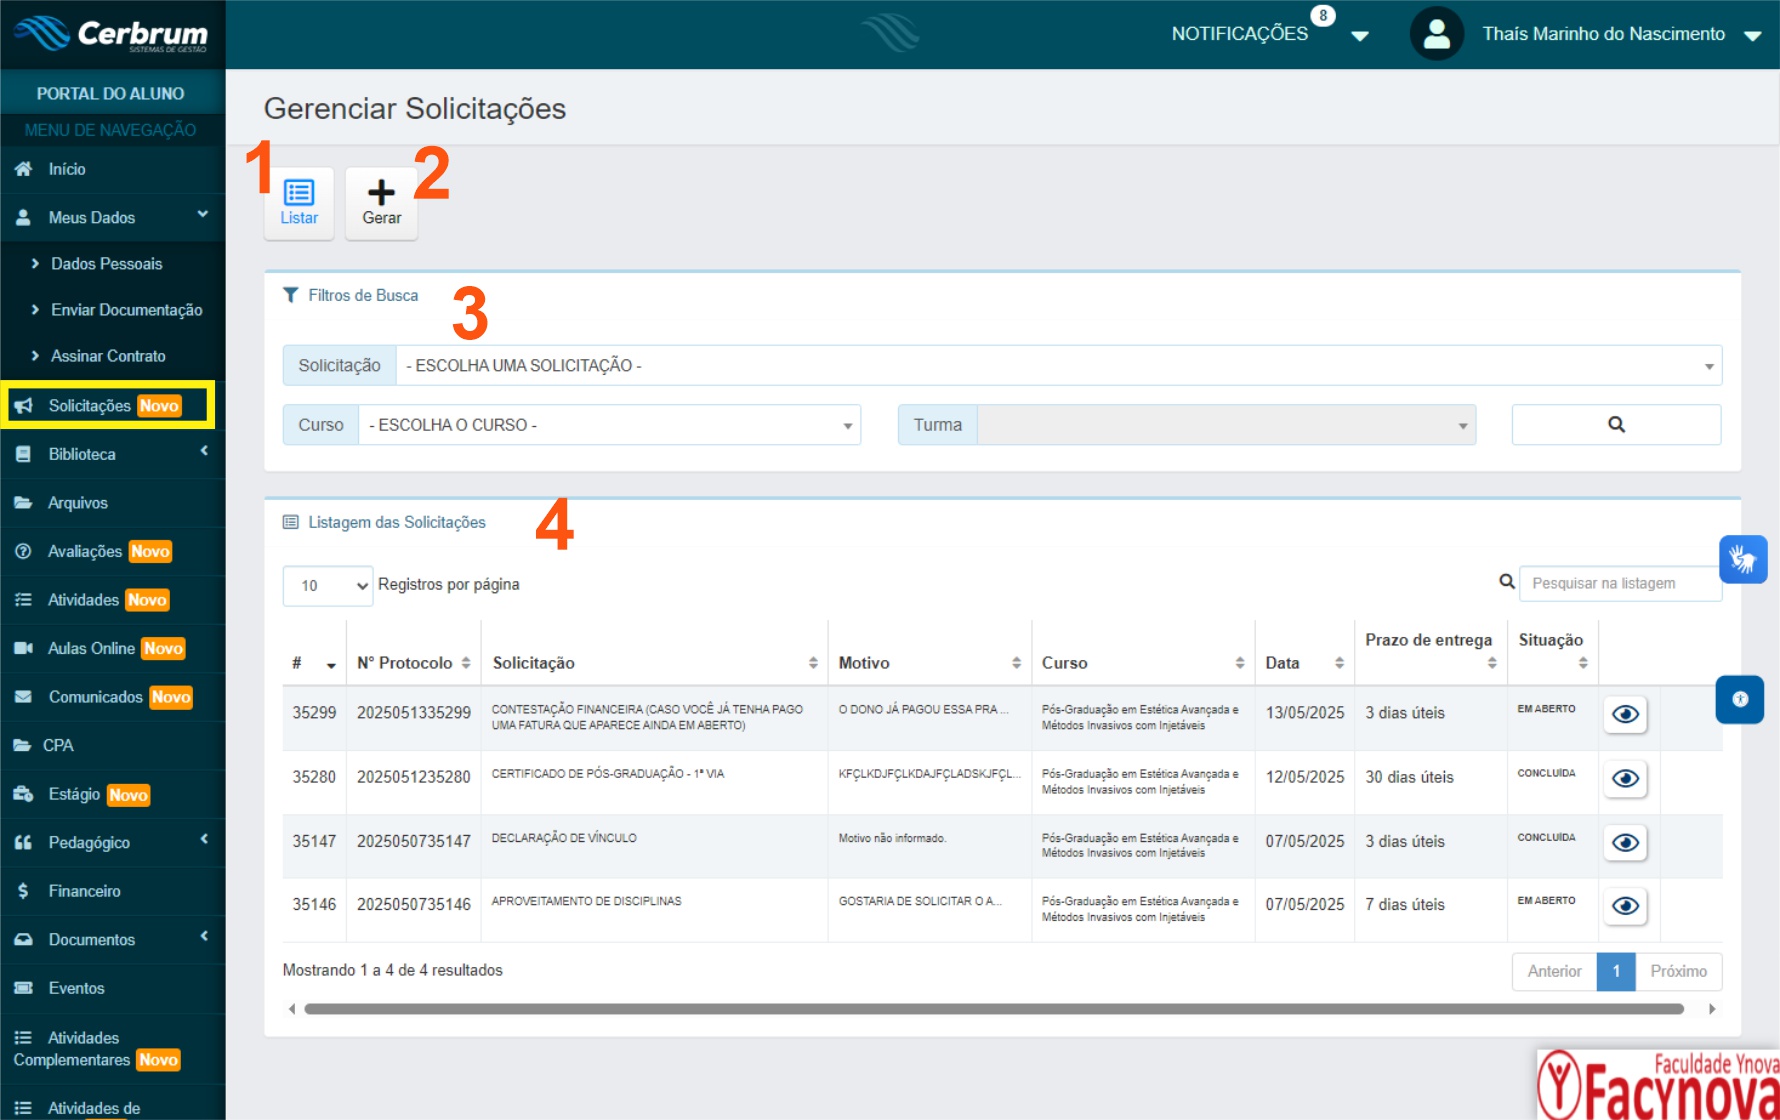
Task: Click the Próximo pagination button
Action: click(1678, 972)
